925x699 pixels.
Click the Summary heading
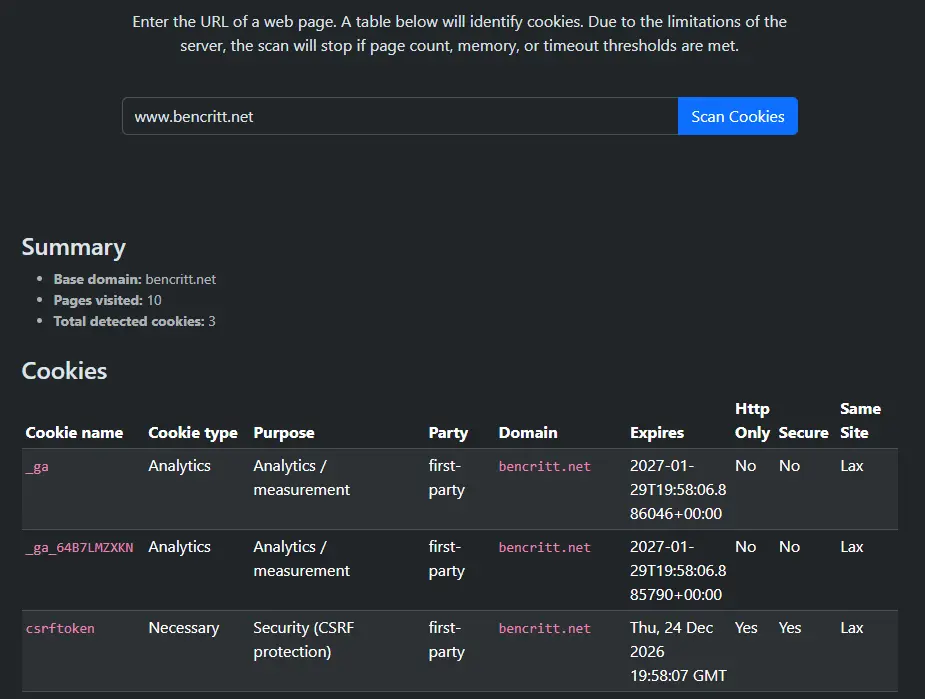(74, 247)
